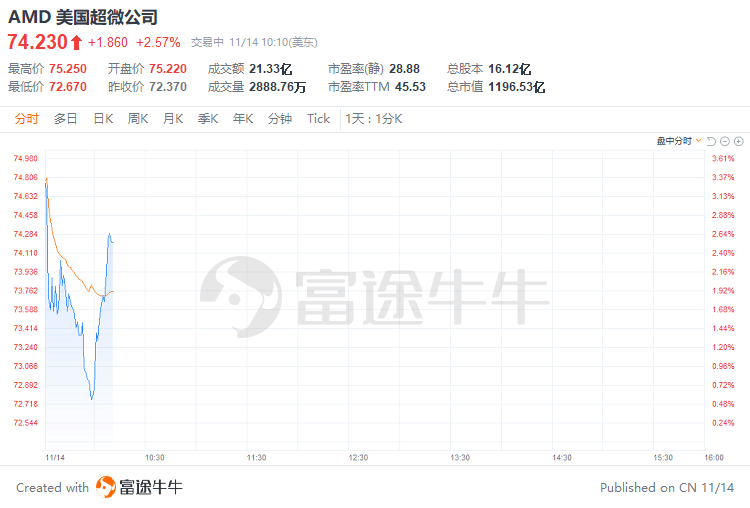Click the 1天 : 1分K label
The width and height of the screenshot is (750, 508).
pyautogui.click(x=374, y=119)
